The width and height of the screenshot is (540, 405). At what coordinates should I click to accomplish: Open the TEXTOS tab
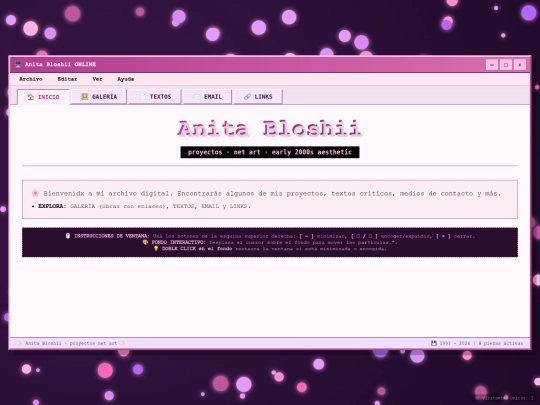coord(155,96)
